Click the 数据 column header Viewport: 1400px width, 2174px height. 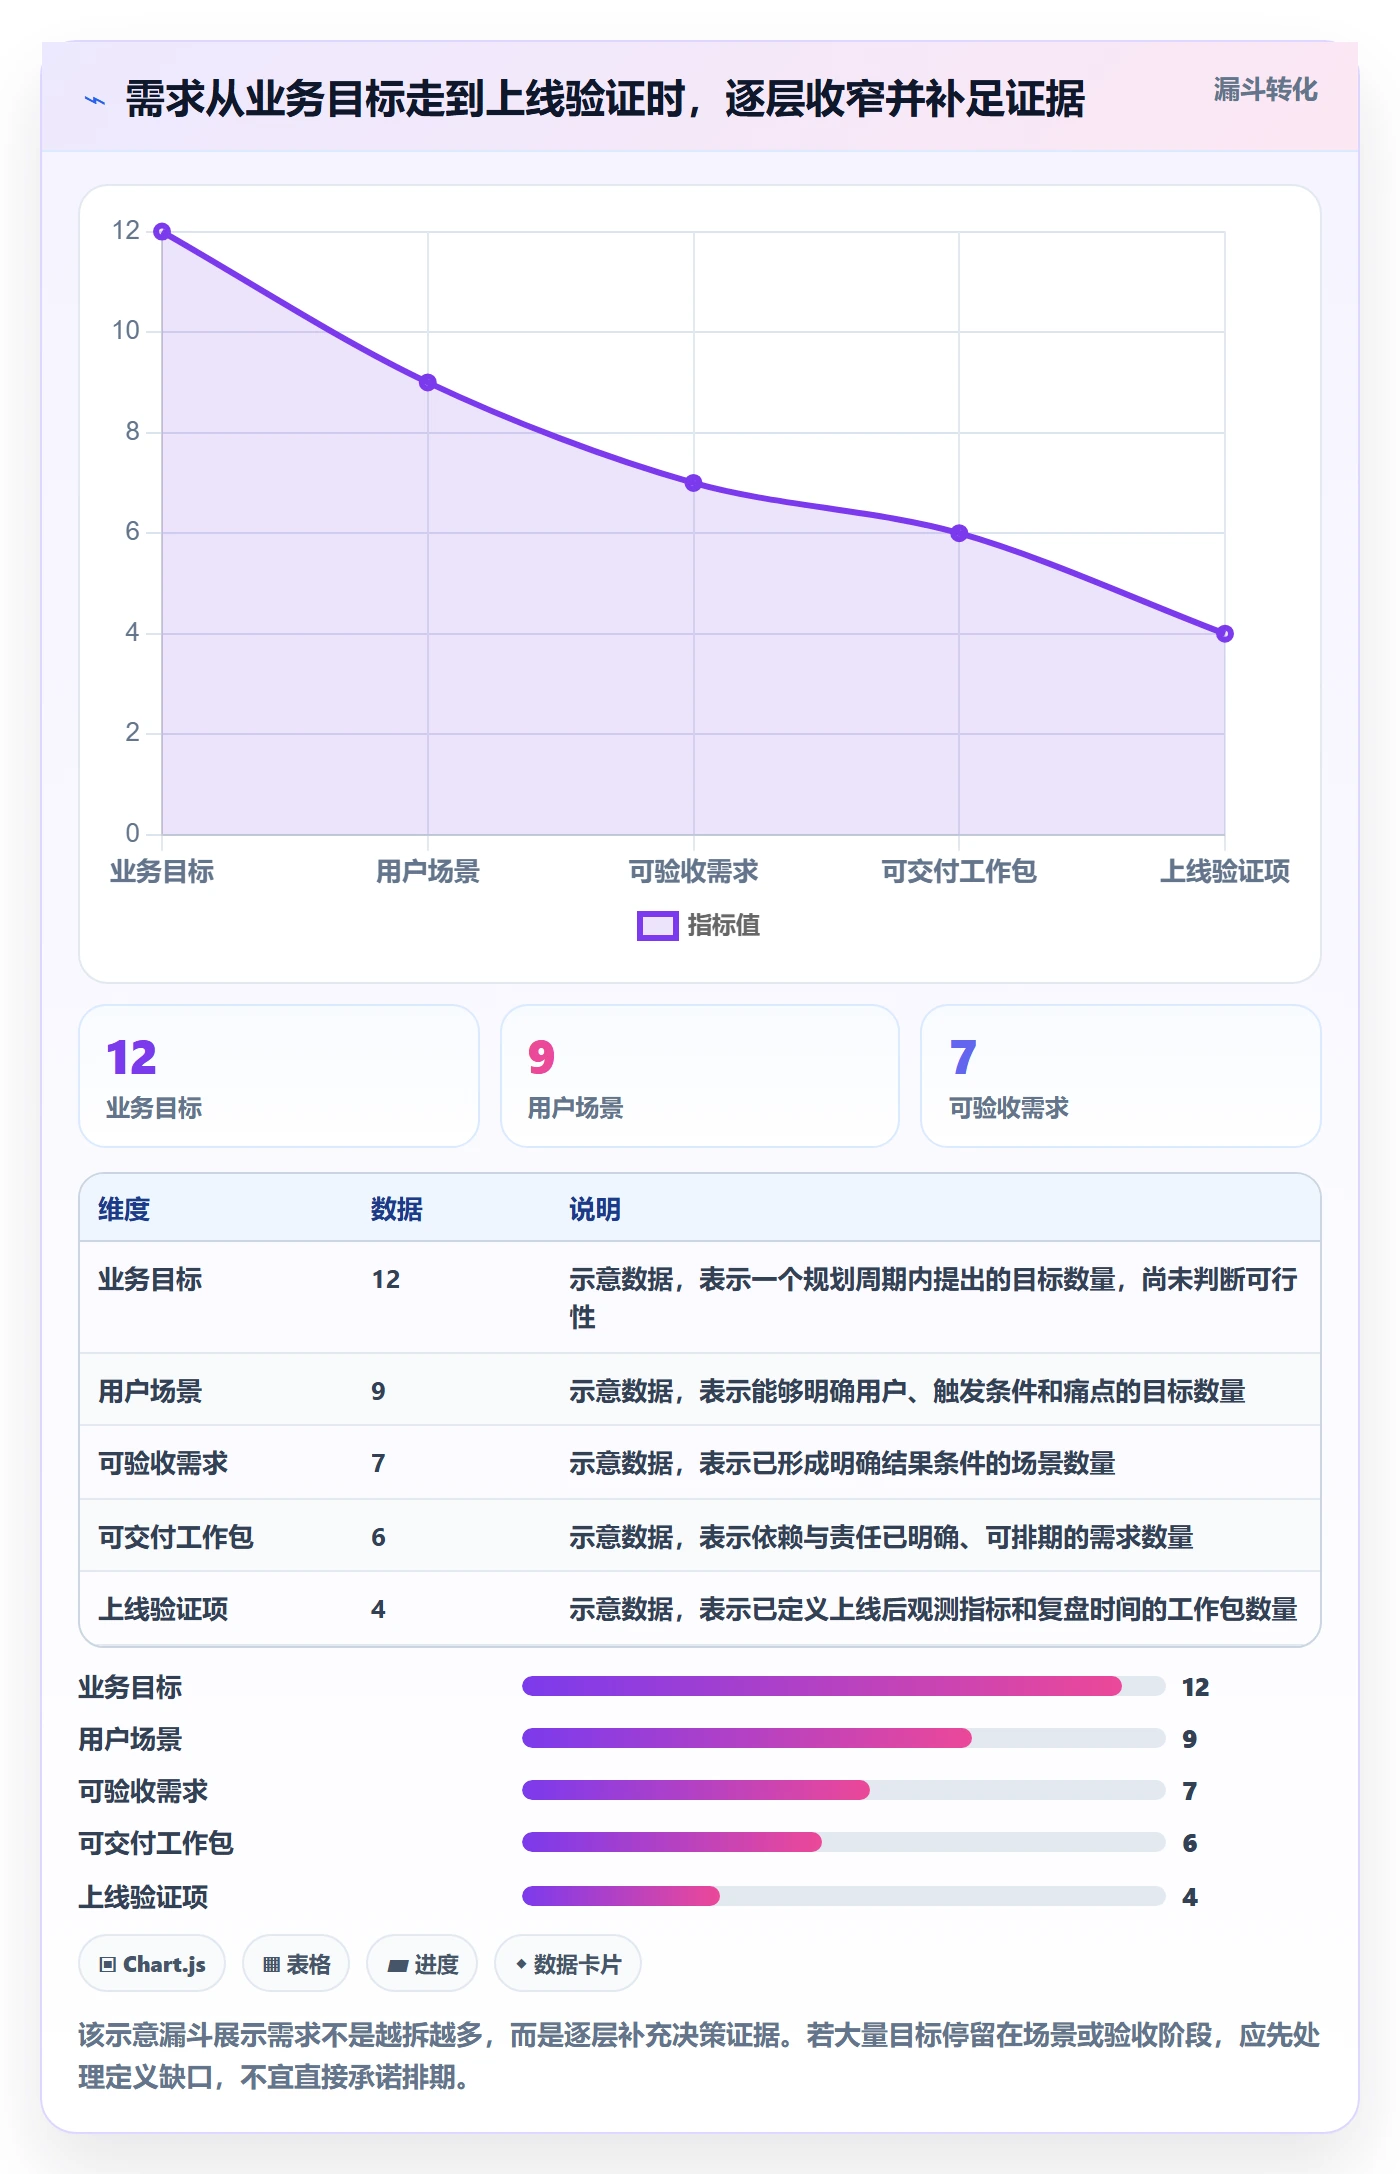(x=397, y=1209)
